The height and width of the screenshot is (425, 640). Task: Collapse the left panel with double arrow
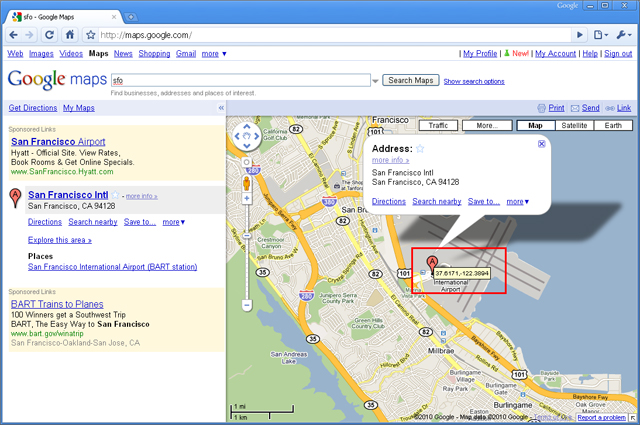click(221, 108)
